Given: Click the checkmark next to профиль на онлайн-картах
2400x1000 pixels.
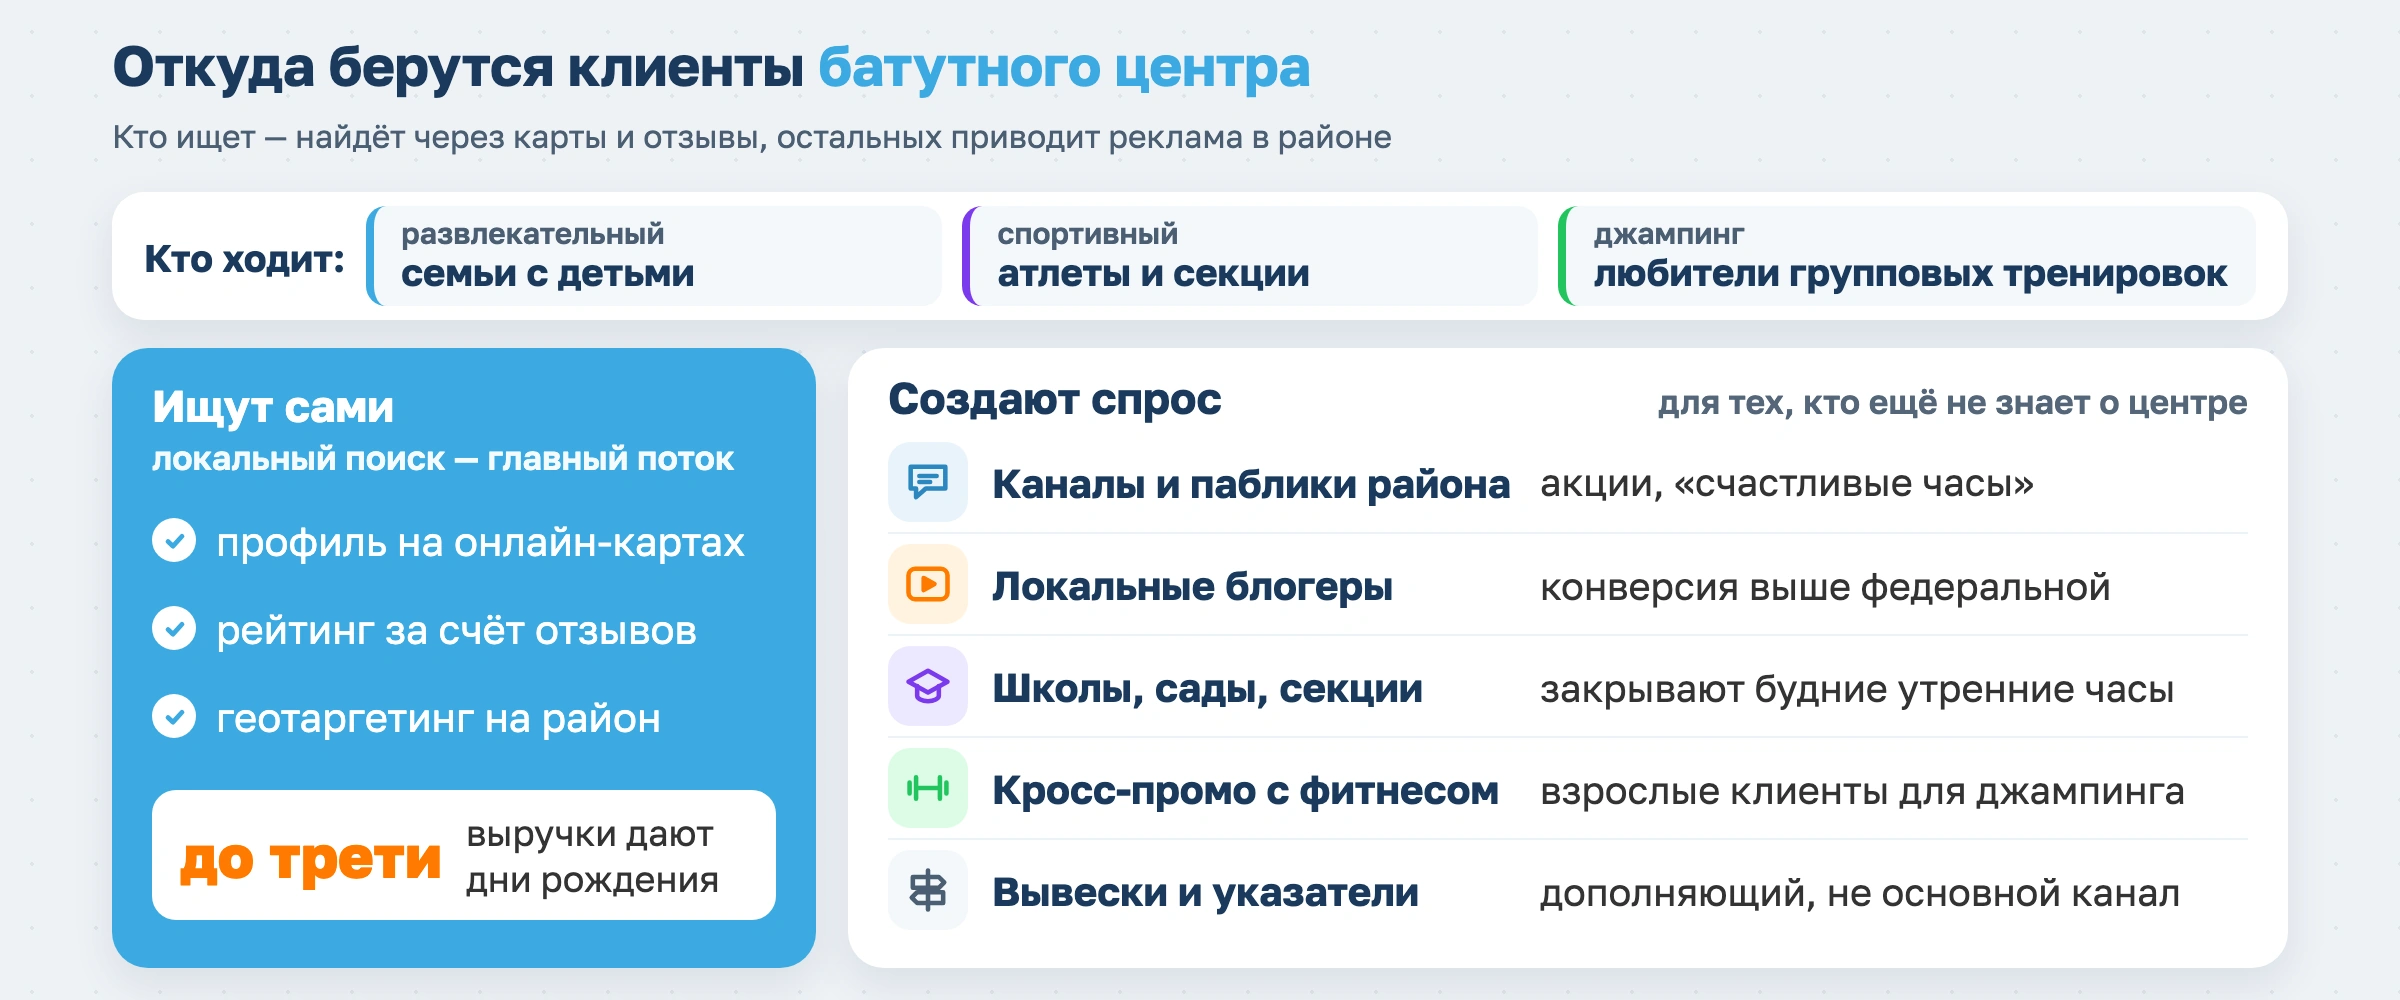Looking at the screenshot, I should pyautogui.click(x=174, y=540).
